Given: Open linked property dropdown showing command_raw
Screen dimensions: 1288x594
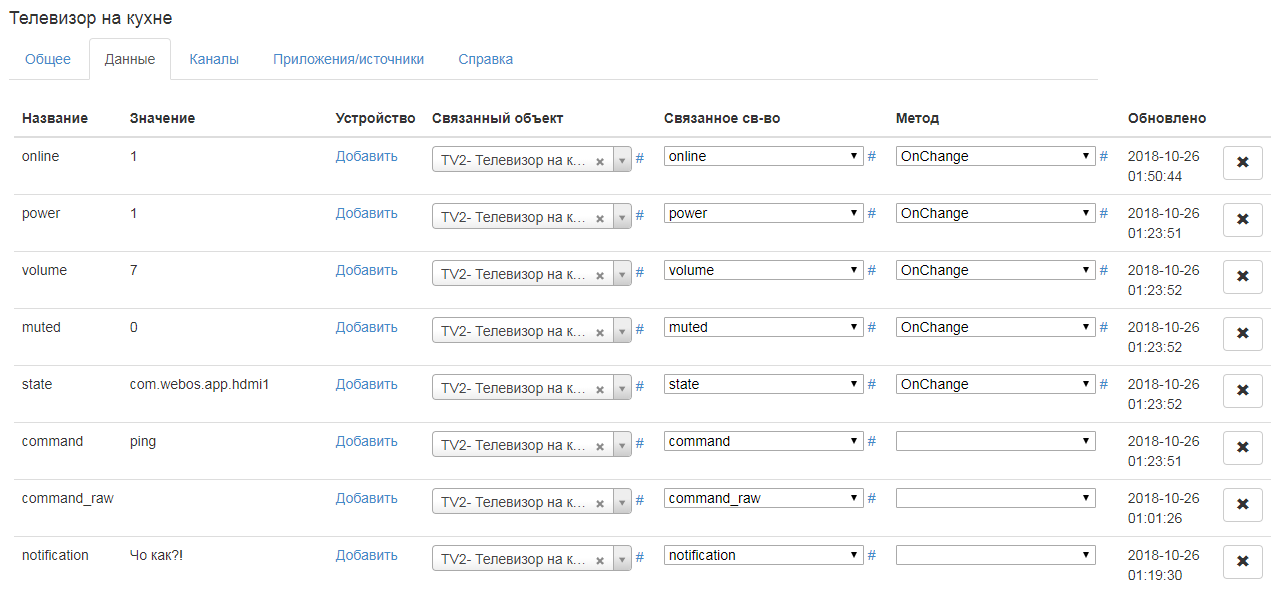Looking at the screenshot, I should click(763, 498).
